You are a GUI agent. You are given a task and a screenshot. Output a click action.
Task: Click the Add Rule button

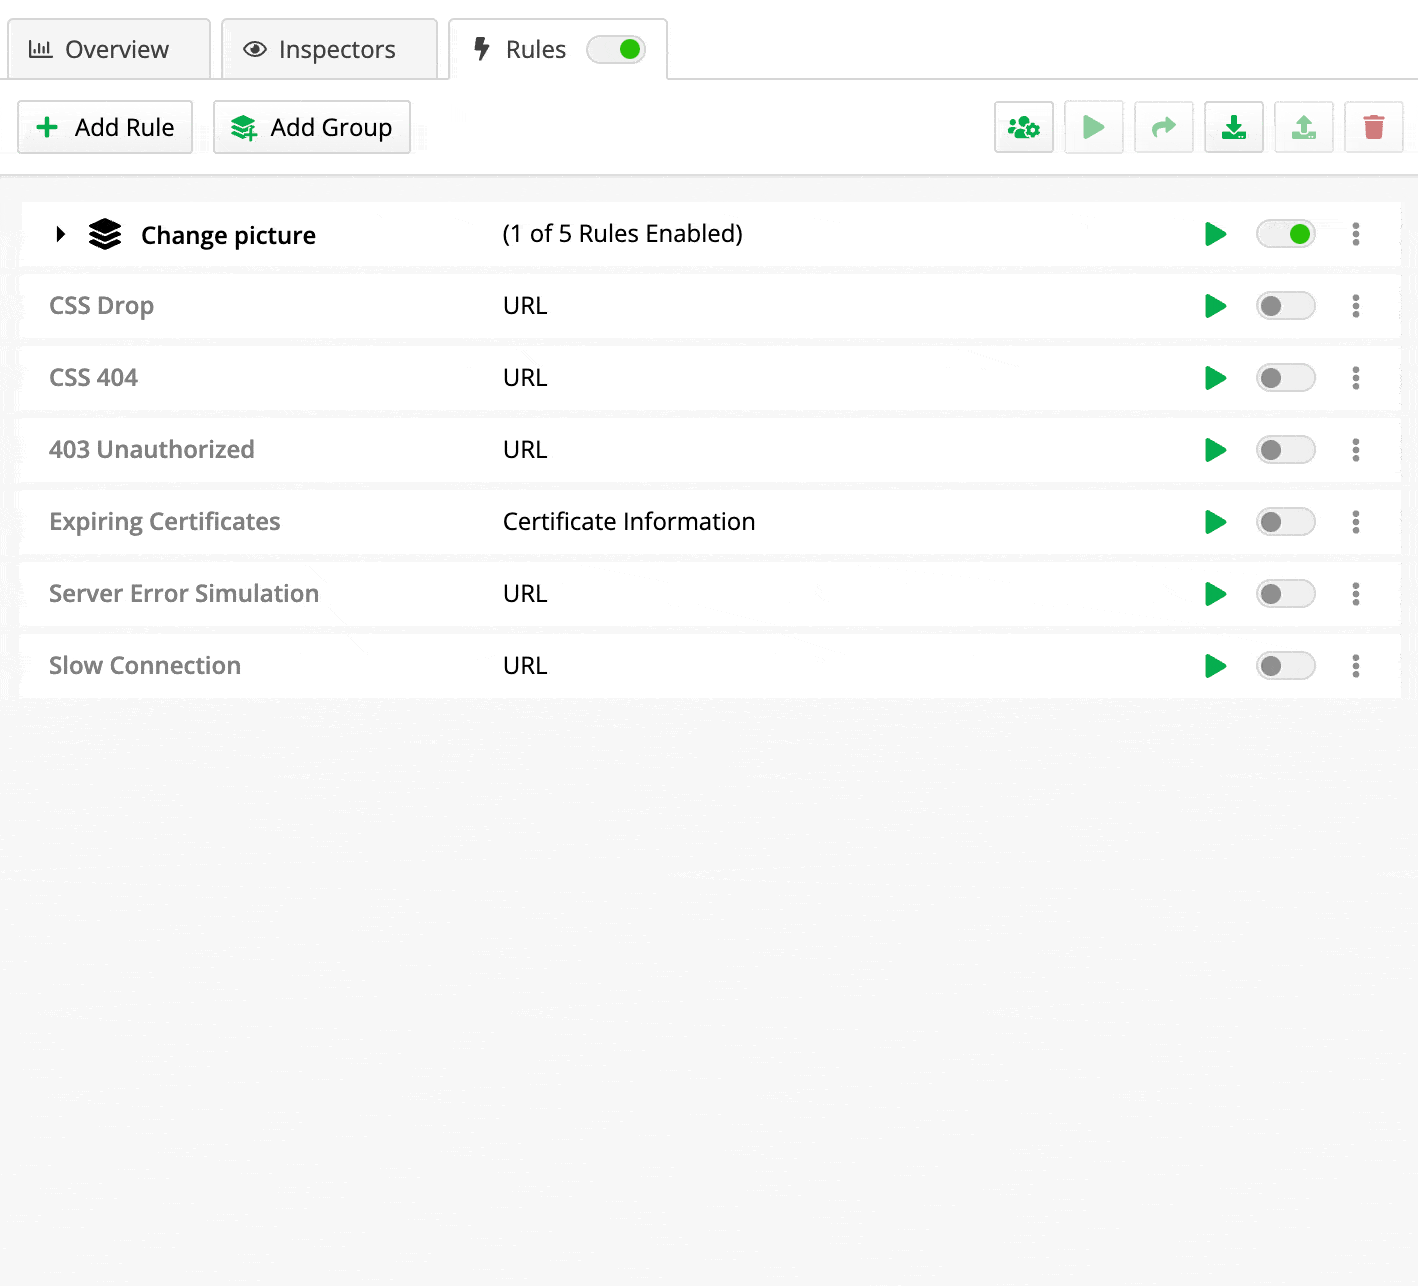pos(105,127)
